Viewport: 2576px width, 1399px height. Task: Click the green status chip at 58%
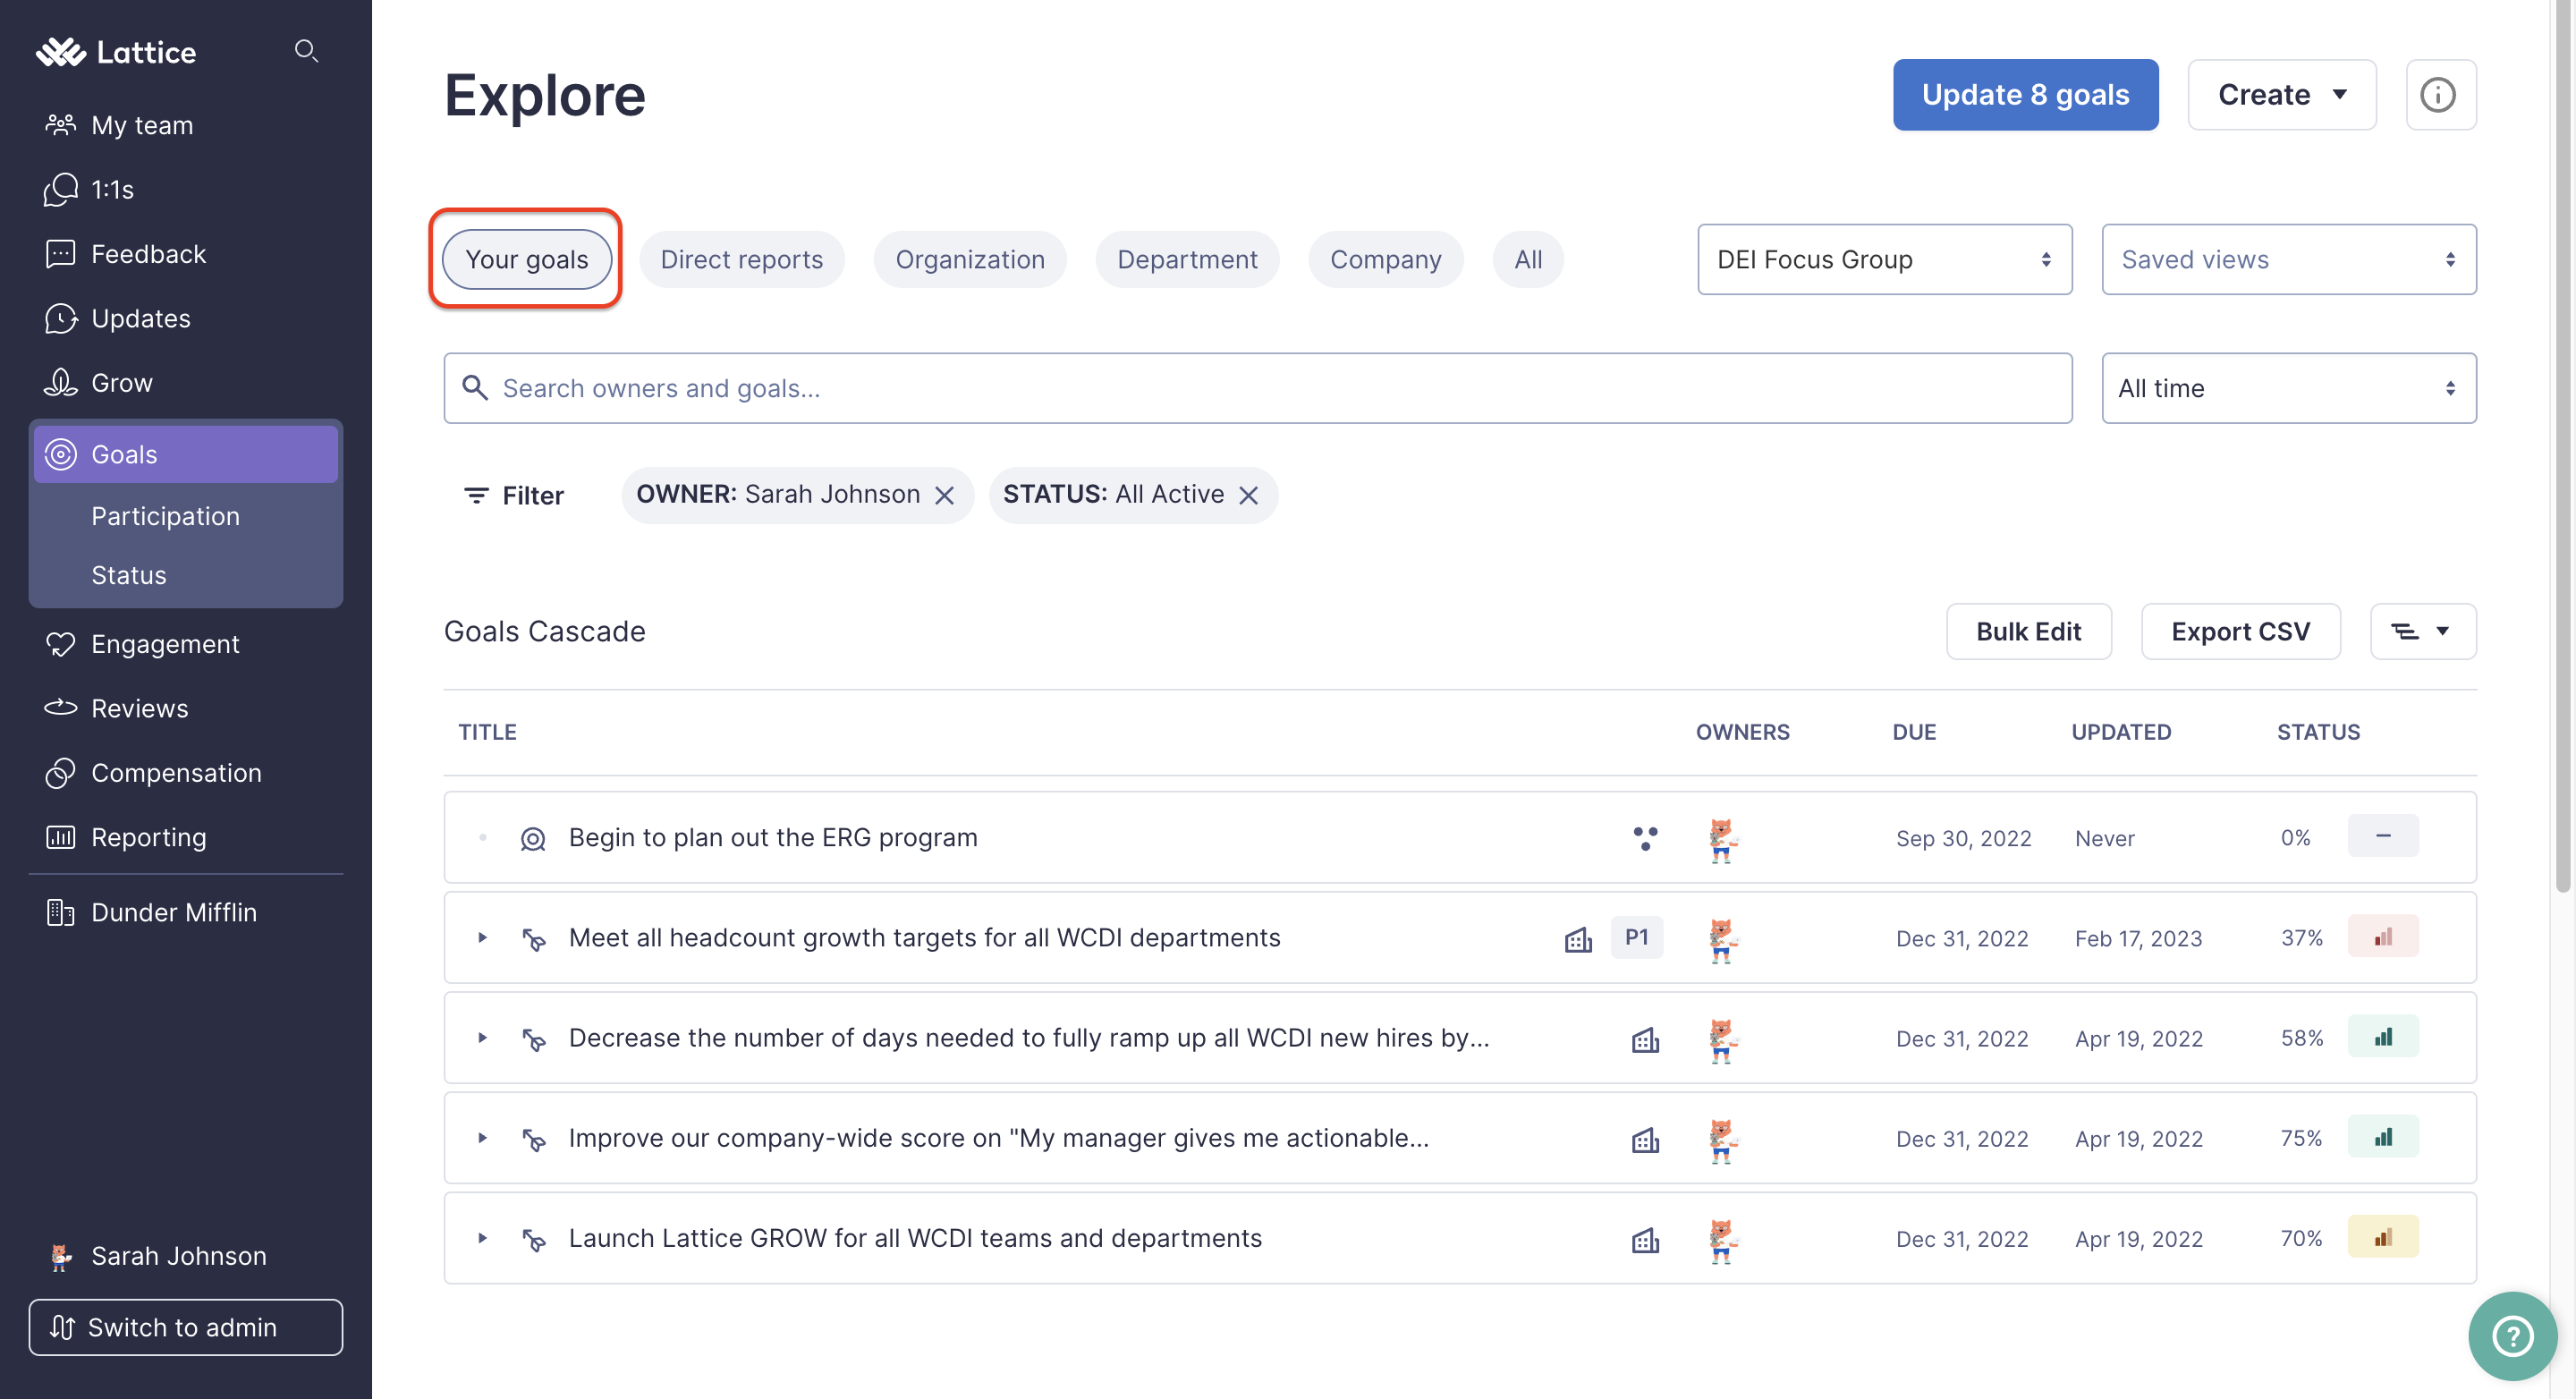2383,1037
